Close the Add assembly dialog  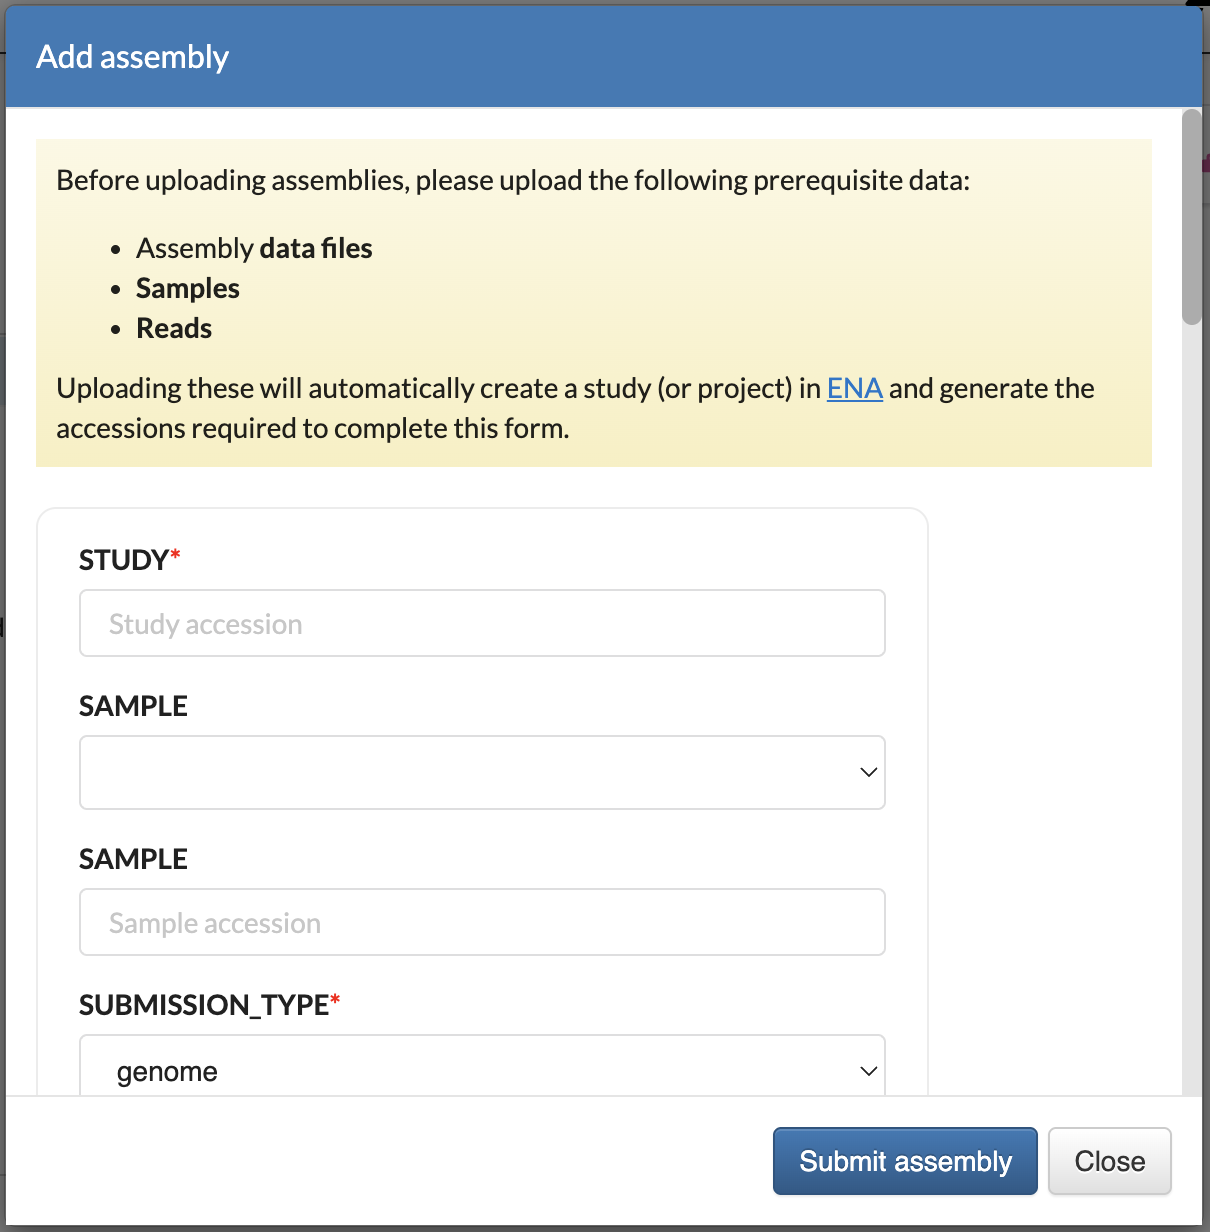[x=1109, y=1161]
